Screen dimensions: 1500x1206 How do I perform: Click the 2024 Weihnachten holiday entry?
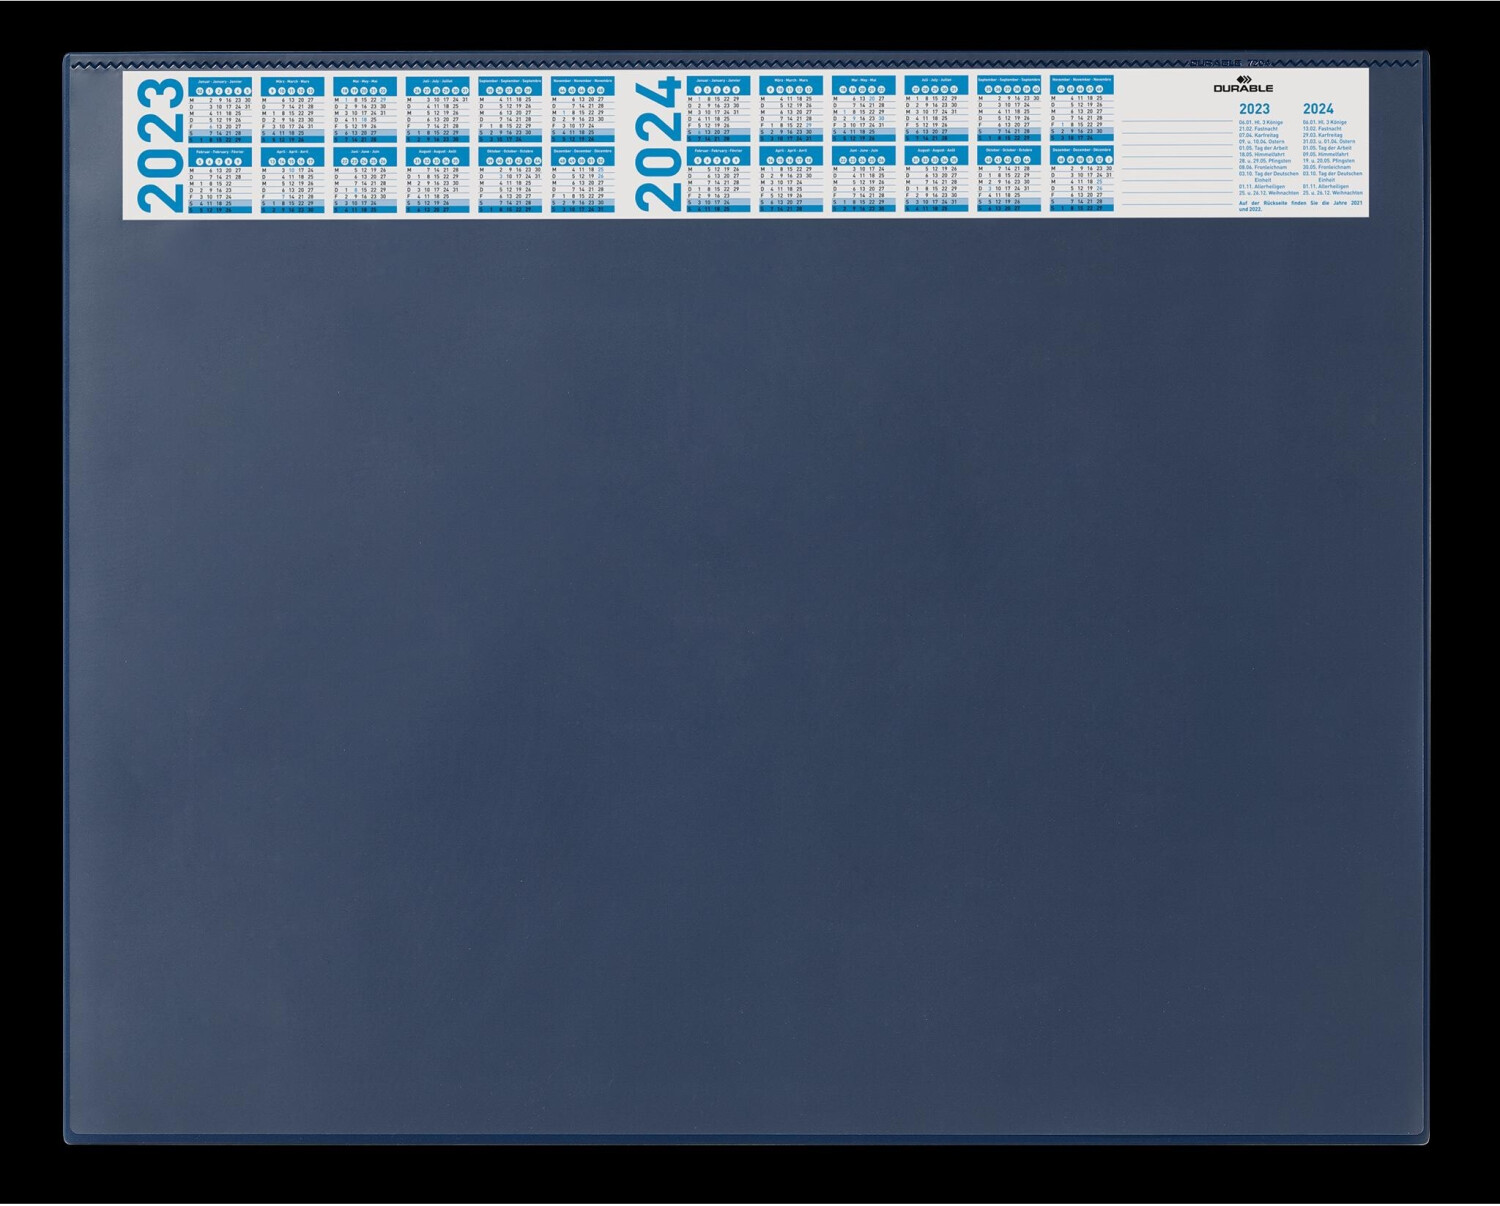click(x=1332, y=193)
